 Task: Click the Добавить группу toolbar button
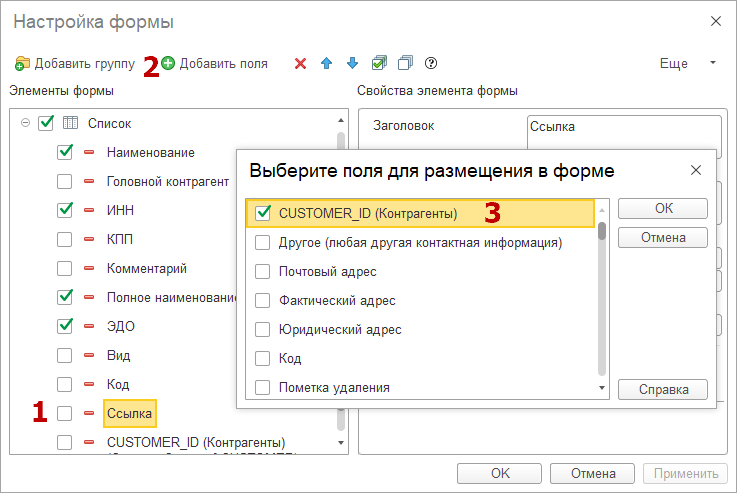pos(75,64)
